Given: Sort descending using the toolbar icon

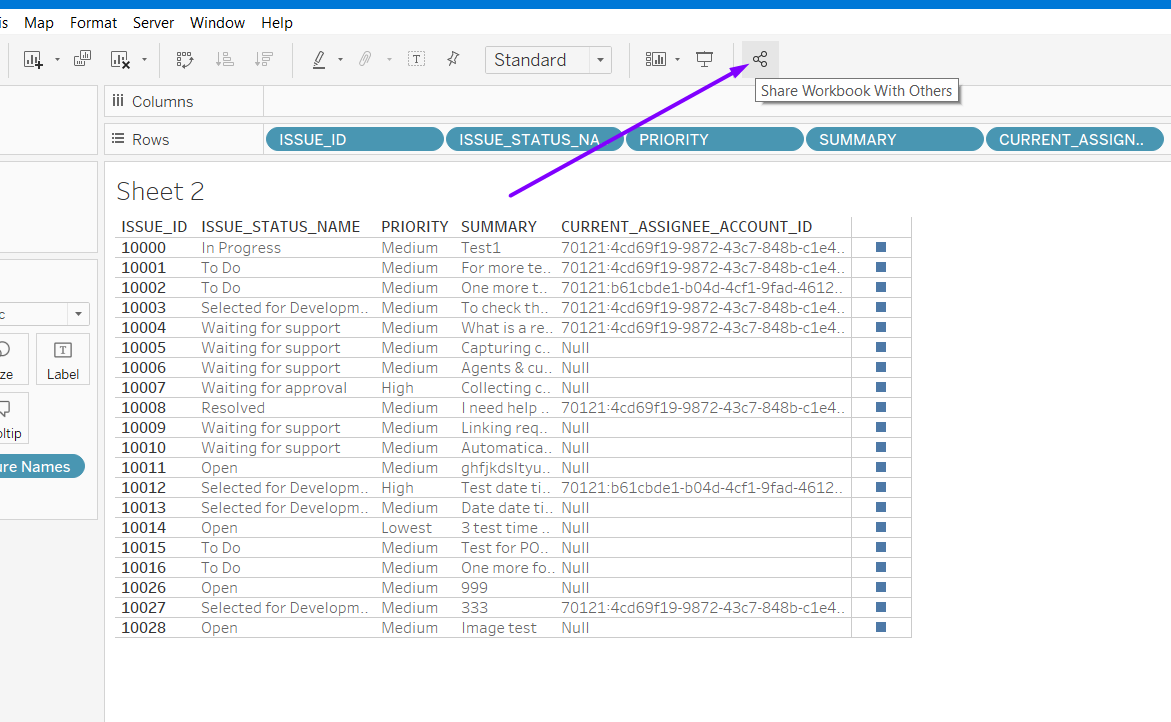Looking at the screenshot, I should point(263,60).
